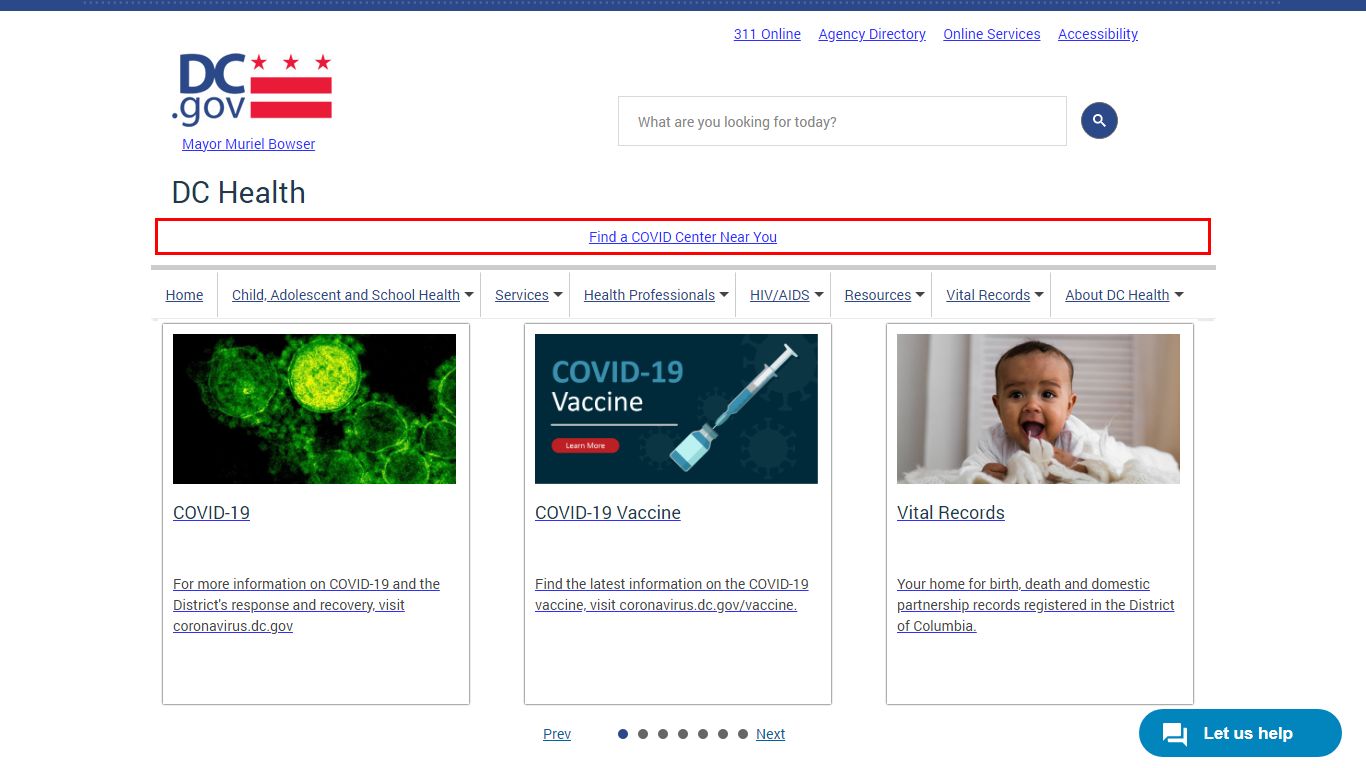
Task: Open the Health Professionals menu
Action: (649, 295)
